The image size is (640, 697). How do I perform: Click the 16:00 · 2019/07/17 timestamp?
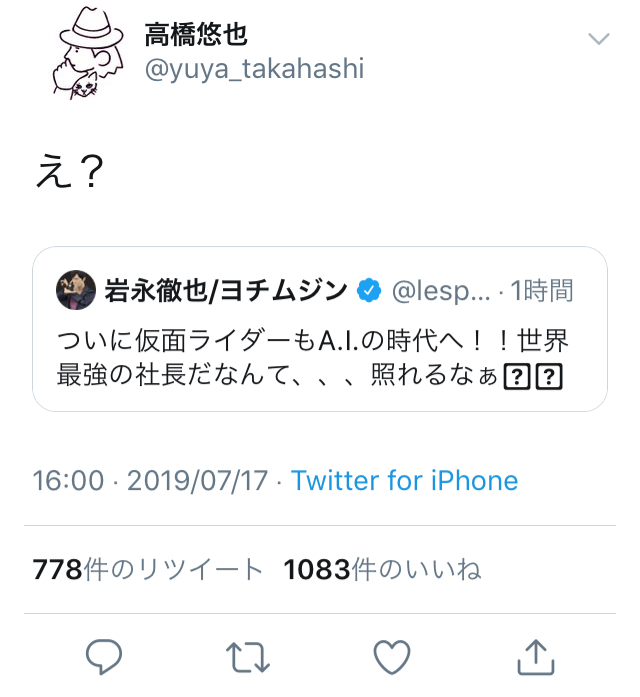(x=151, y=481)
